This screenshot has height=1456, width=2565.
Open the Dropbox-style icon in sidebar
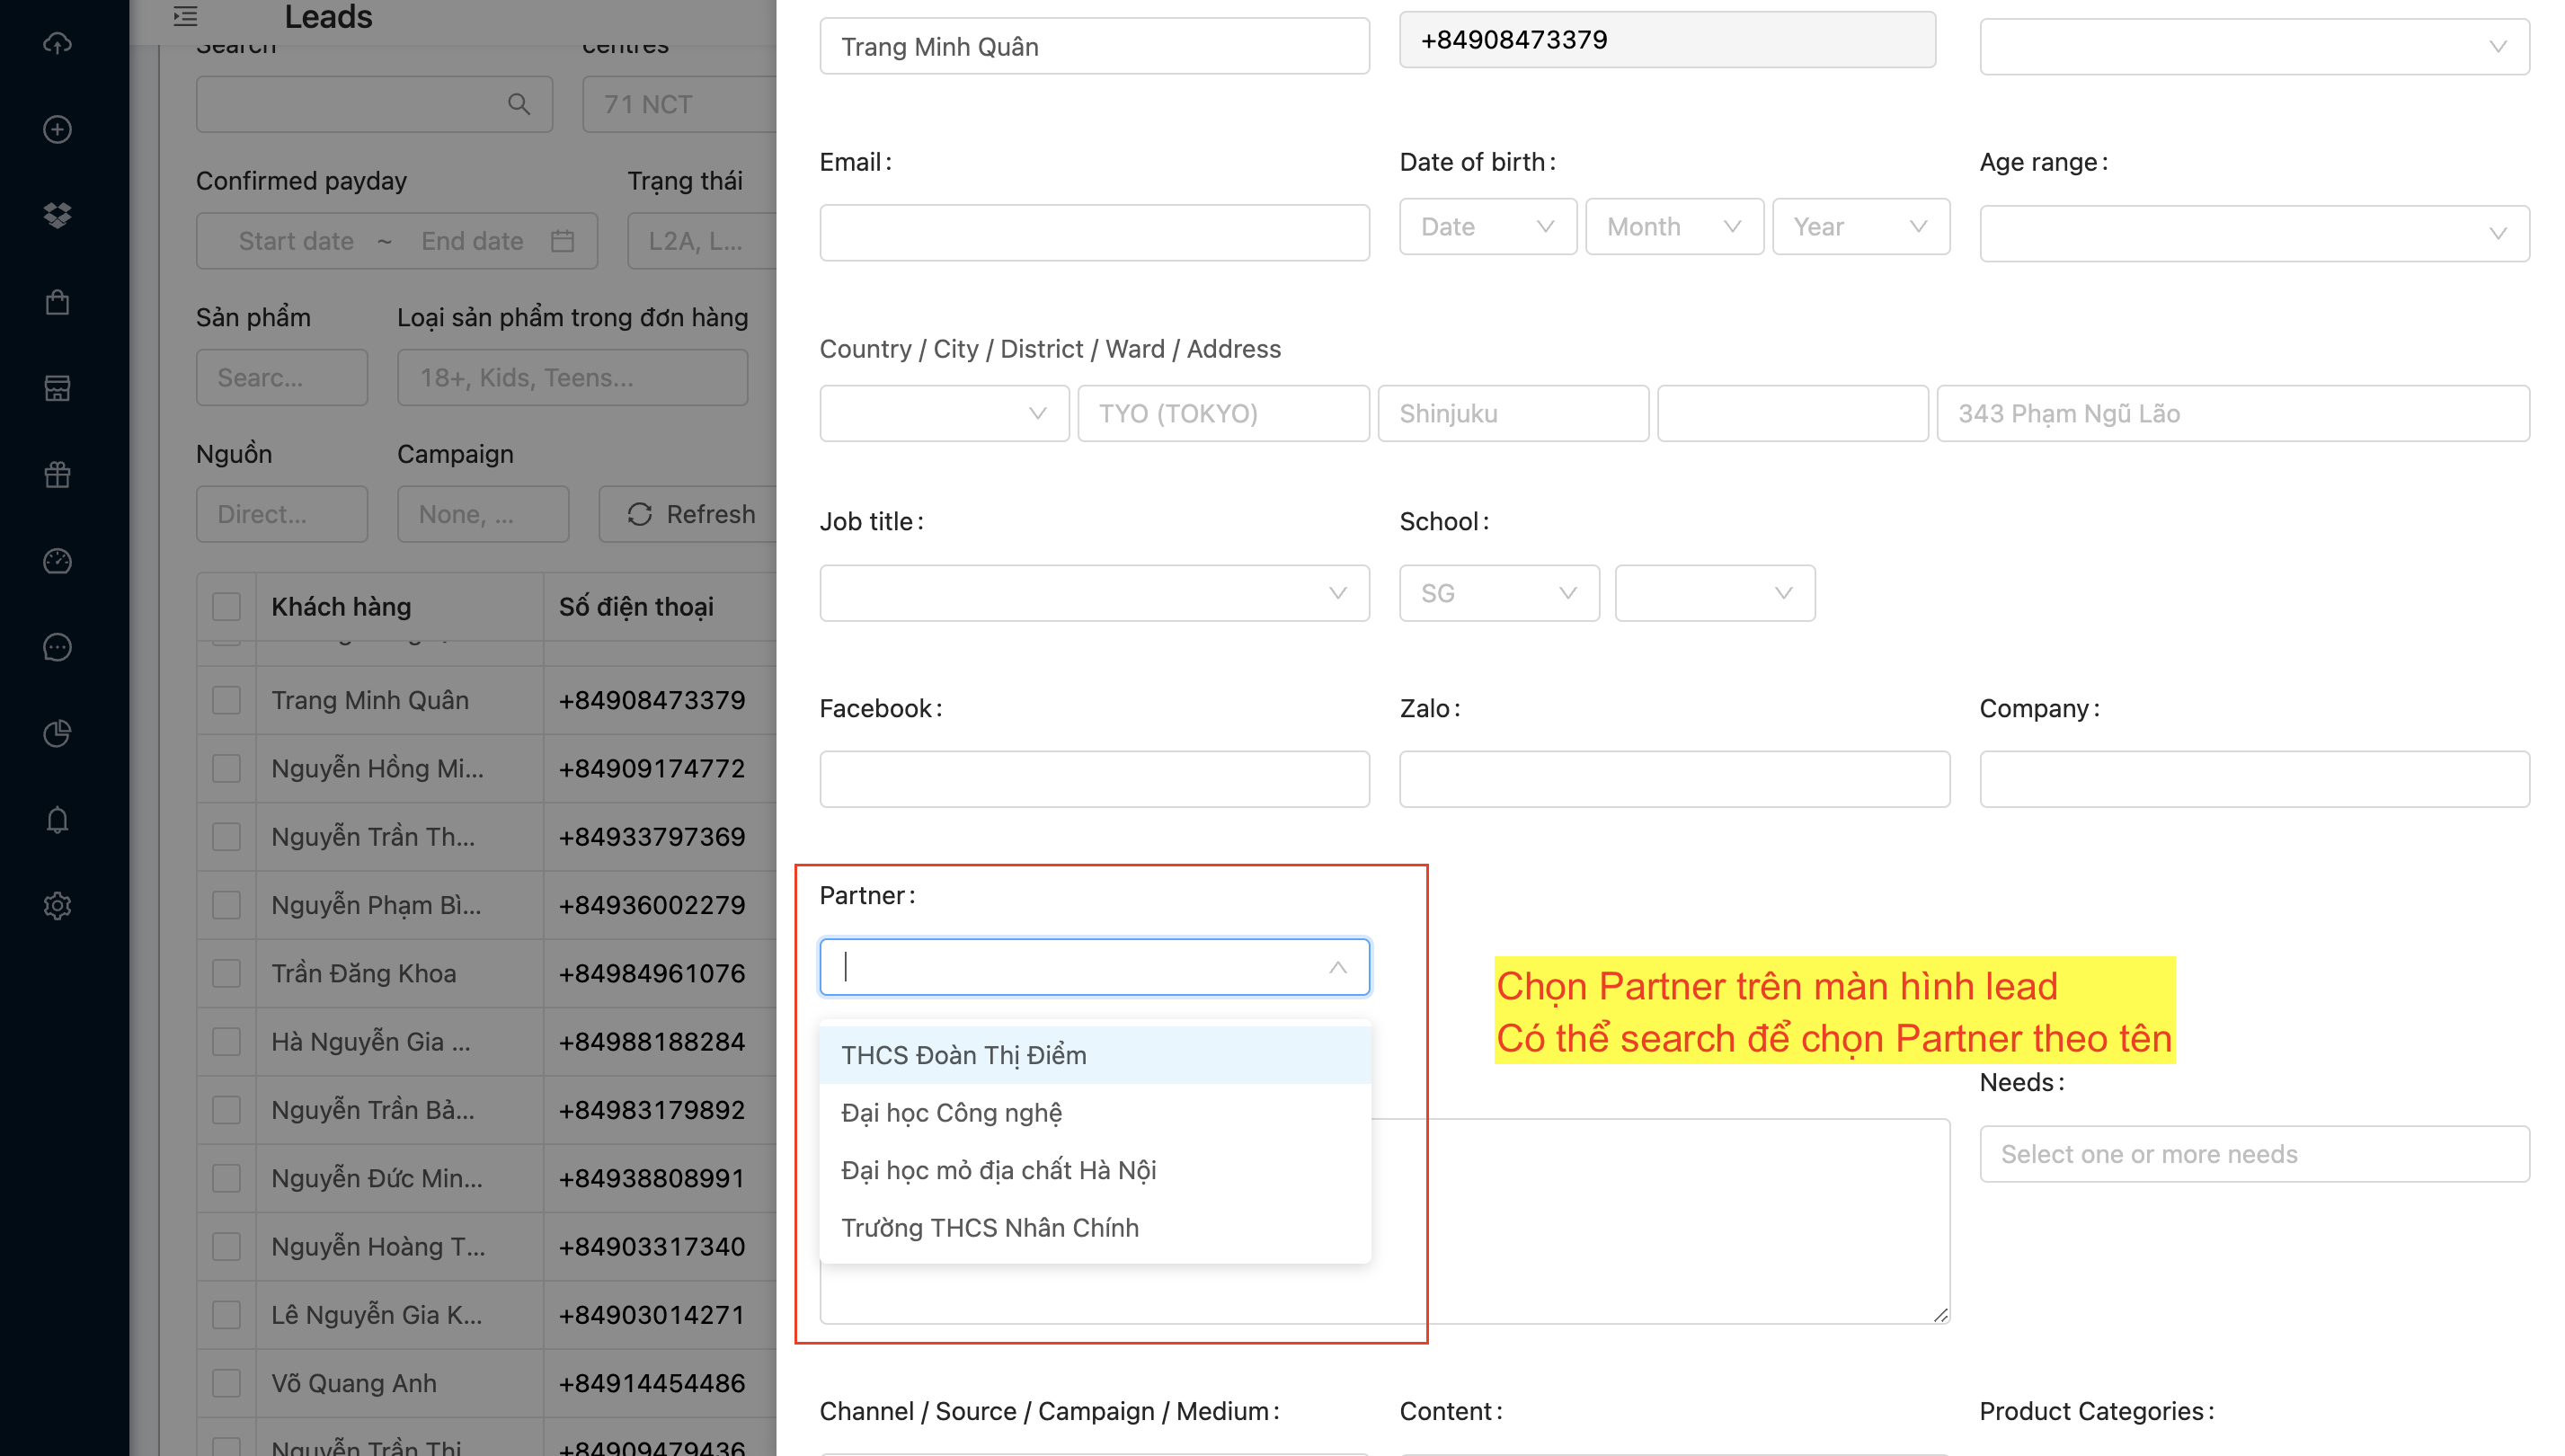pos(57,215)
